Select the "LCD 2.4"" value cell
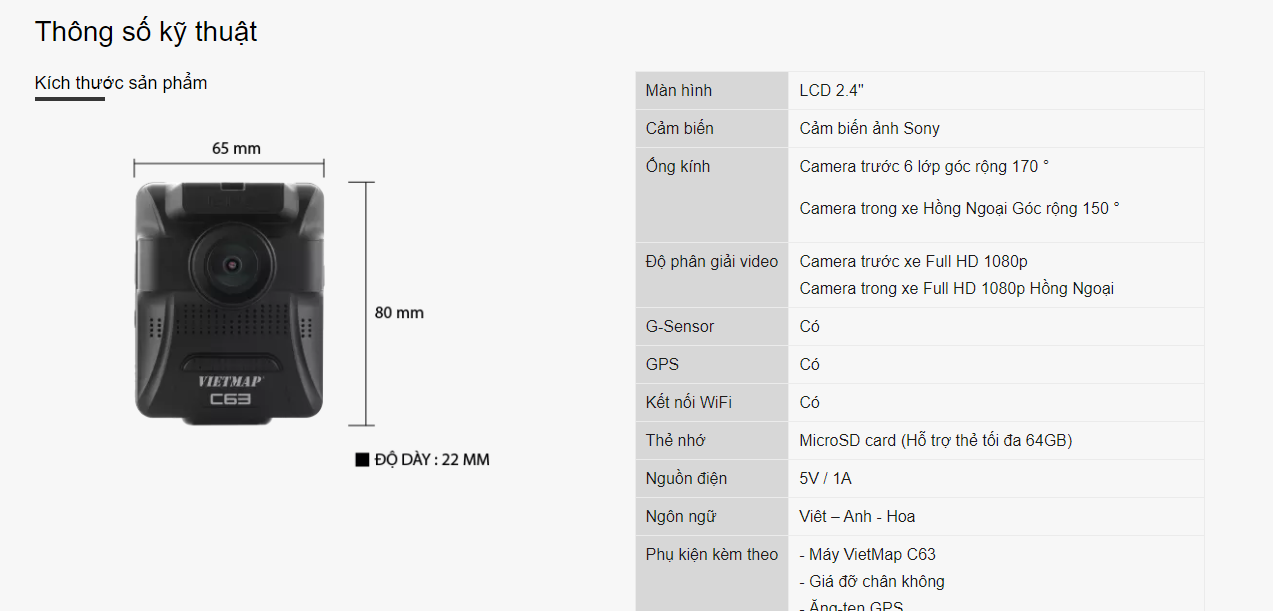Screen dimensions: 1273x611 click(x=831, y=91)
